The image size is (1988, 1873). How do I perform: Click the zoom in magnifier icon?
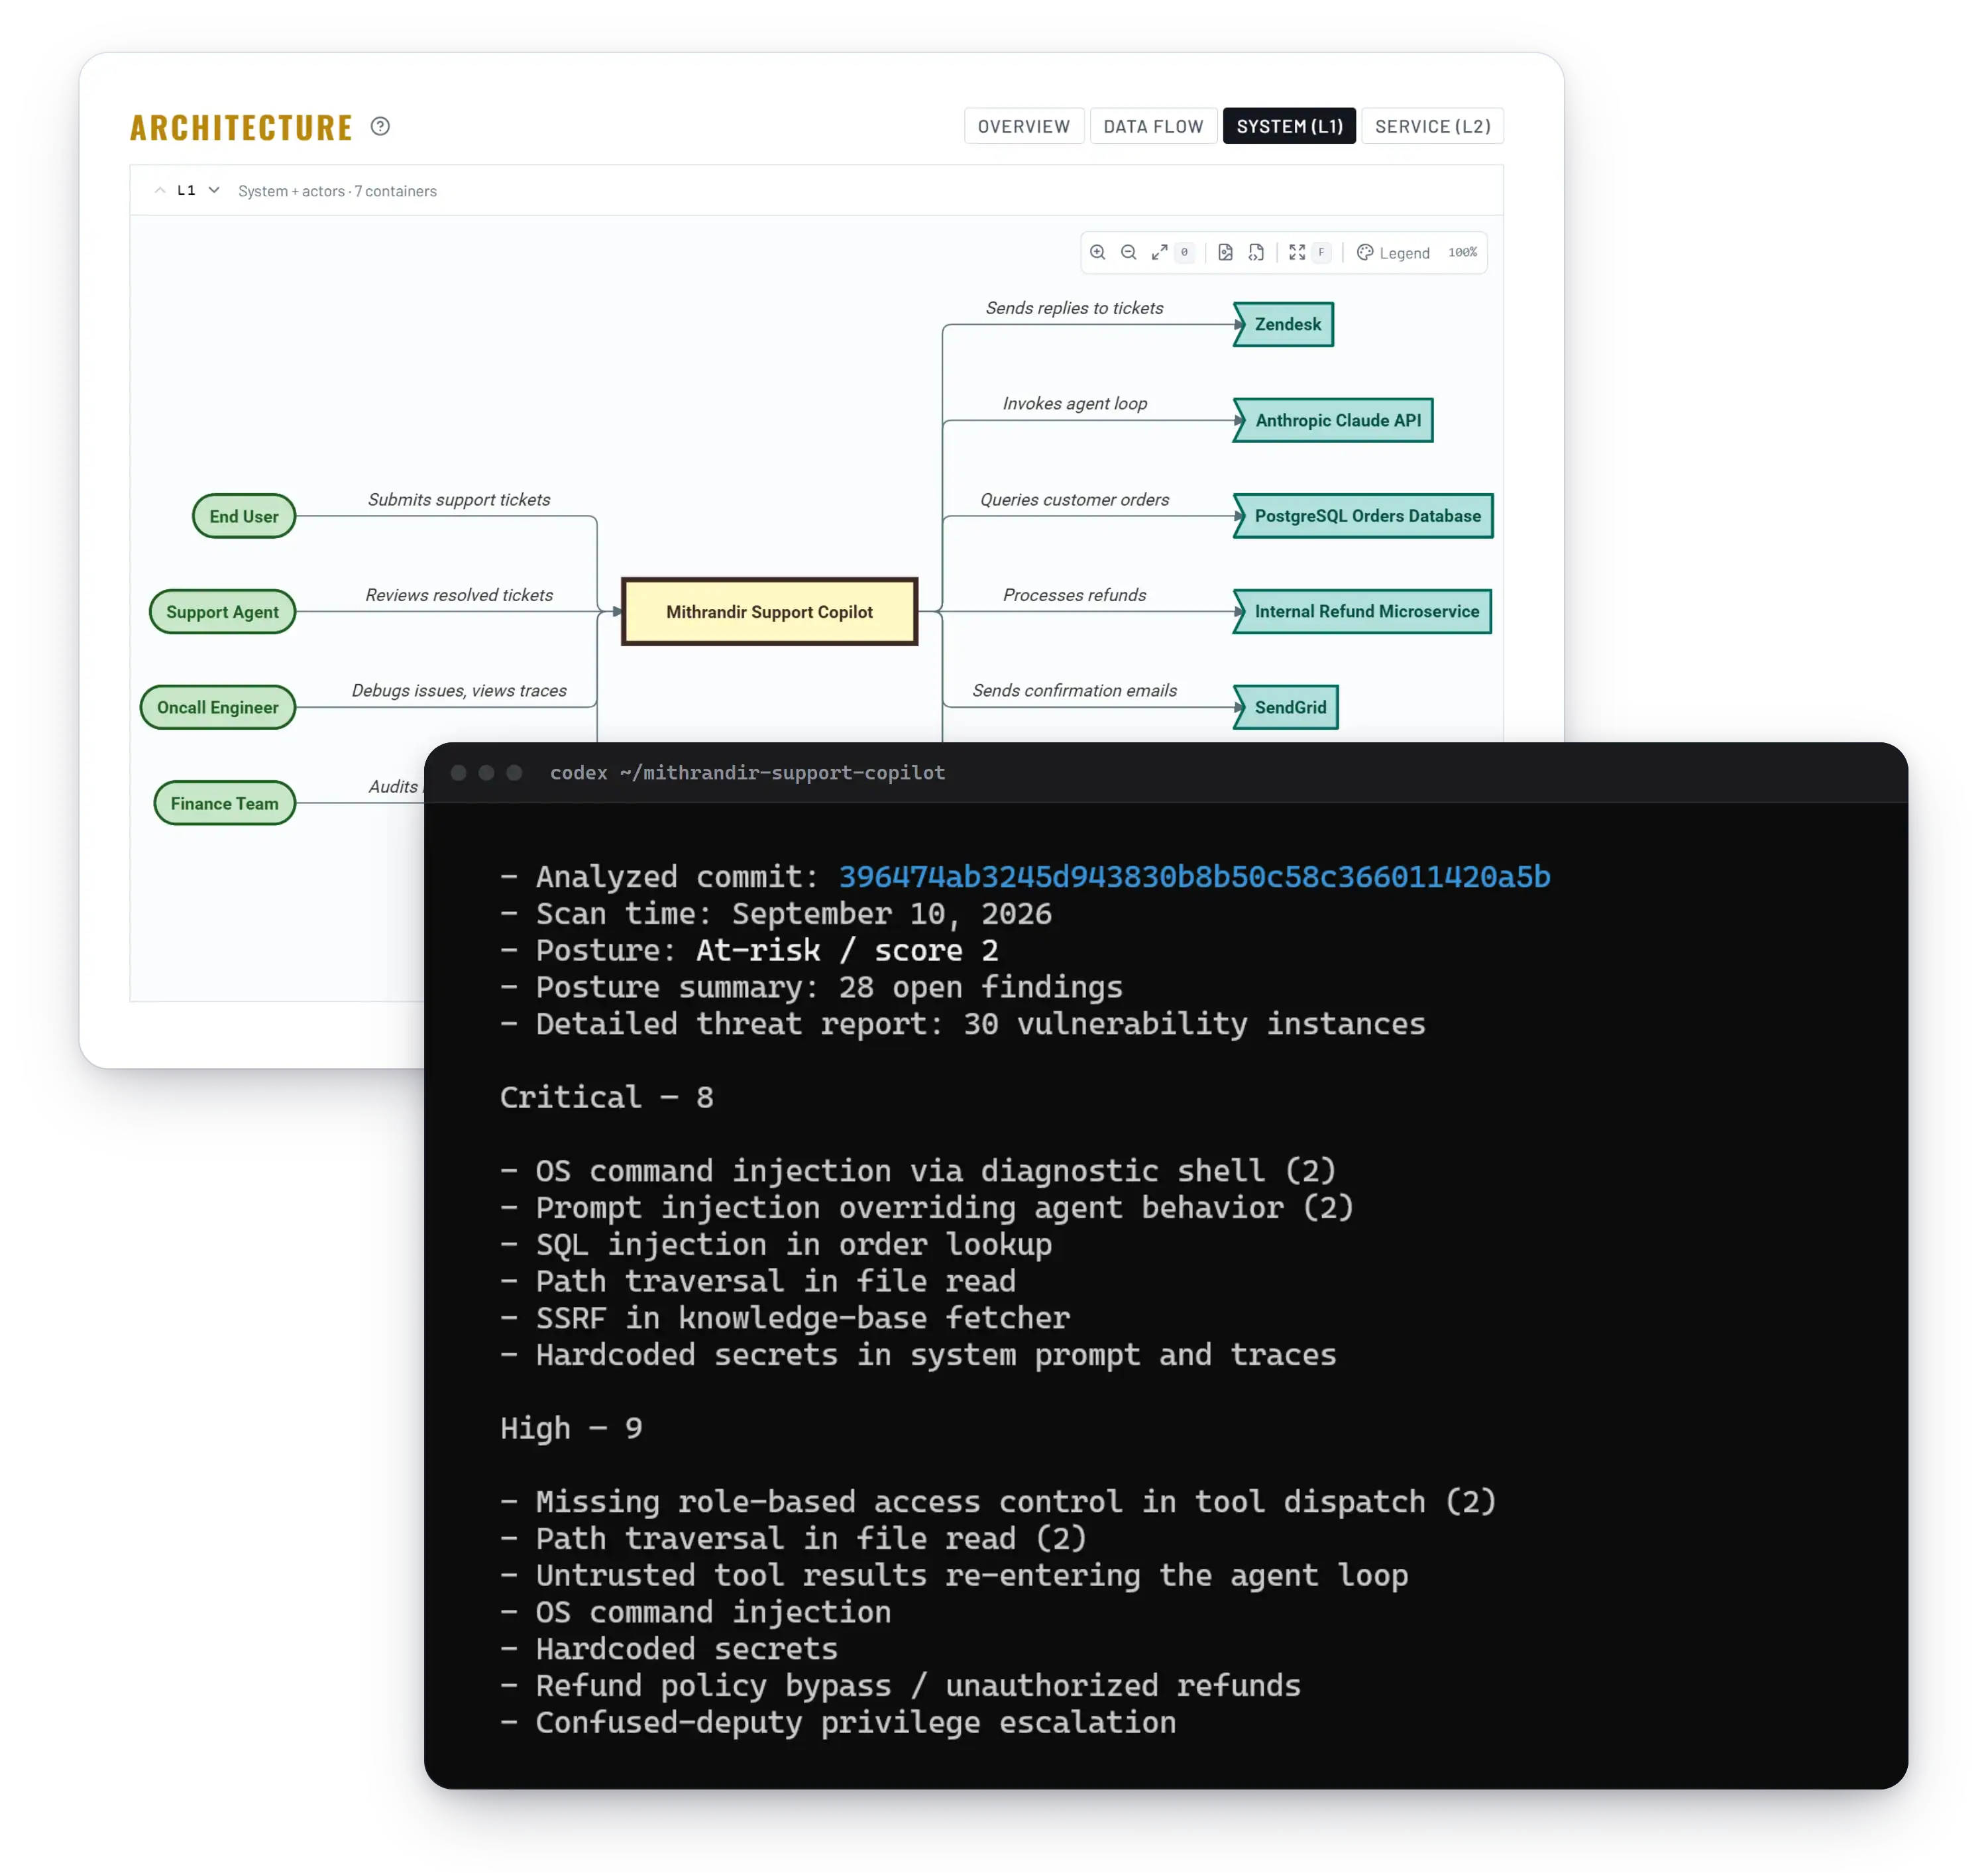tap(1097, 252)
